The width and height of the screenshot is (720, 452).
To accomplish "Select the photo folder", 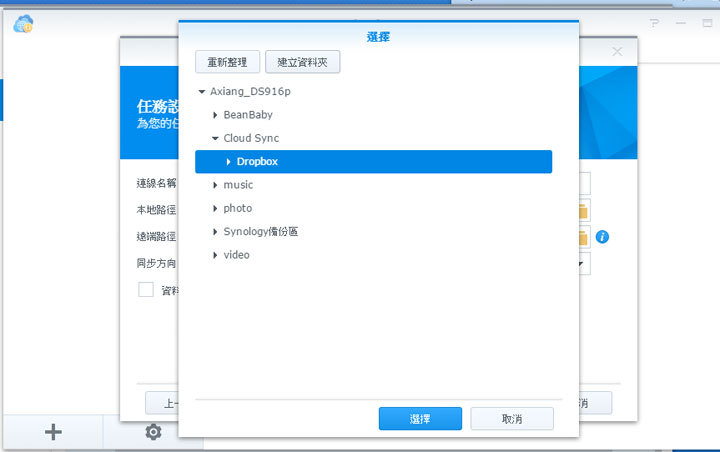I will 237,209.
